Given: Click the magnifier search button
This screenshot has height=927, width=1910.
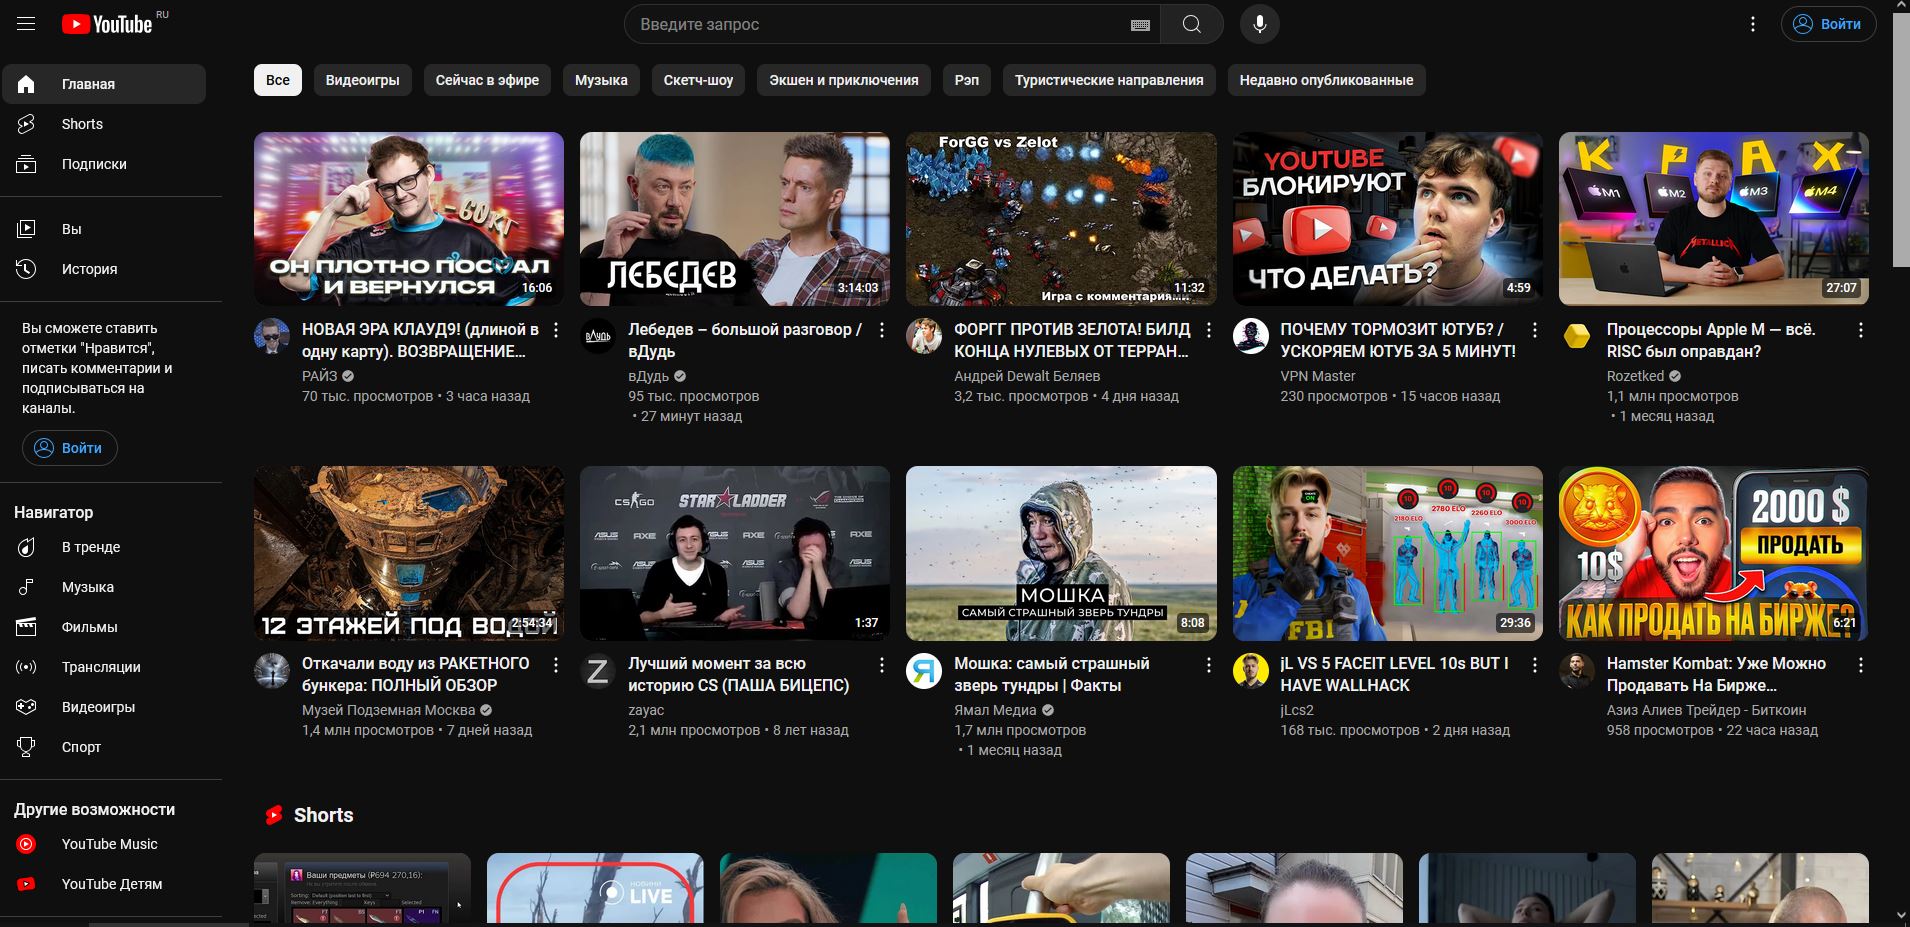Looking at the screenshot, I should 1192,24.
